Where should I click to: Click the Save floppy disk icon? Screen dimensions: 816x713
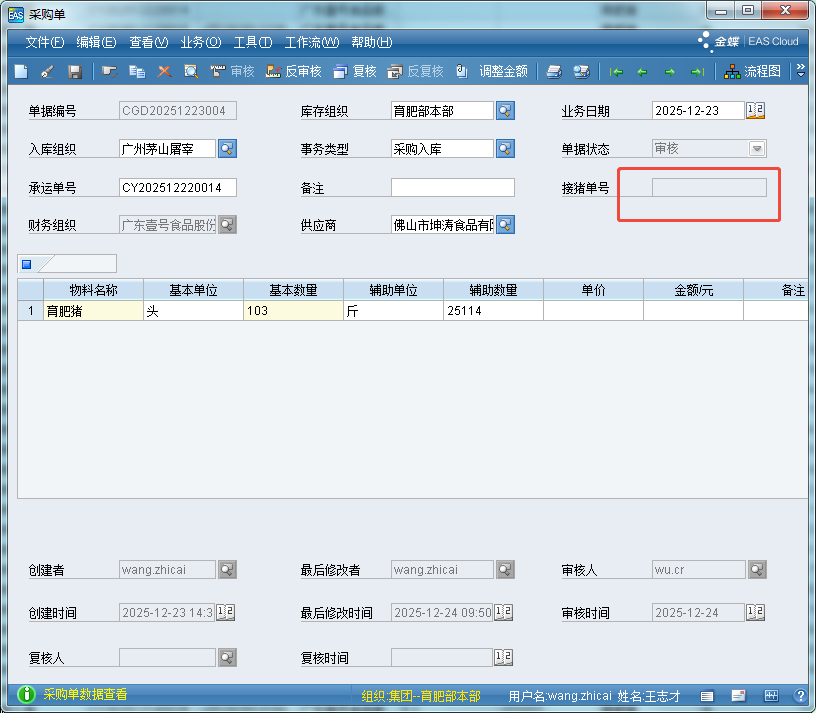click(74, 72)
